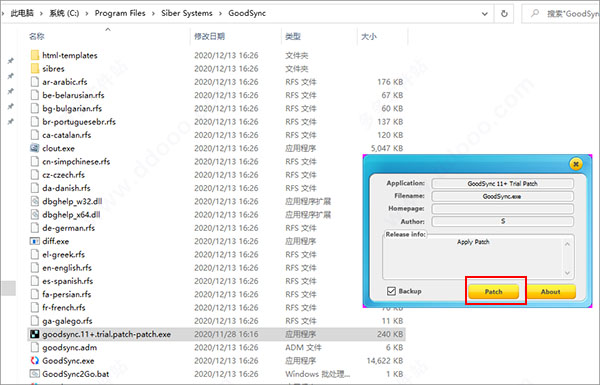
Task: Select the bg-bulgarian.rfs file name
Action: (x=72, y=108)
